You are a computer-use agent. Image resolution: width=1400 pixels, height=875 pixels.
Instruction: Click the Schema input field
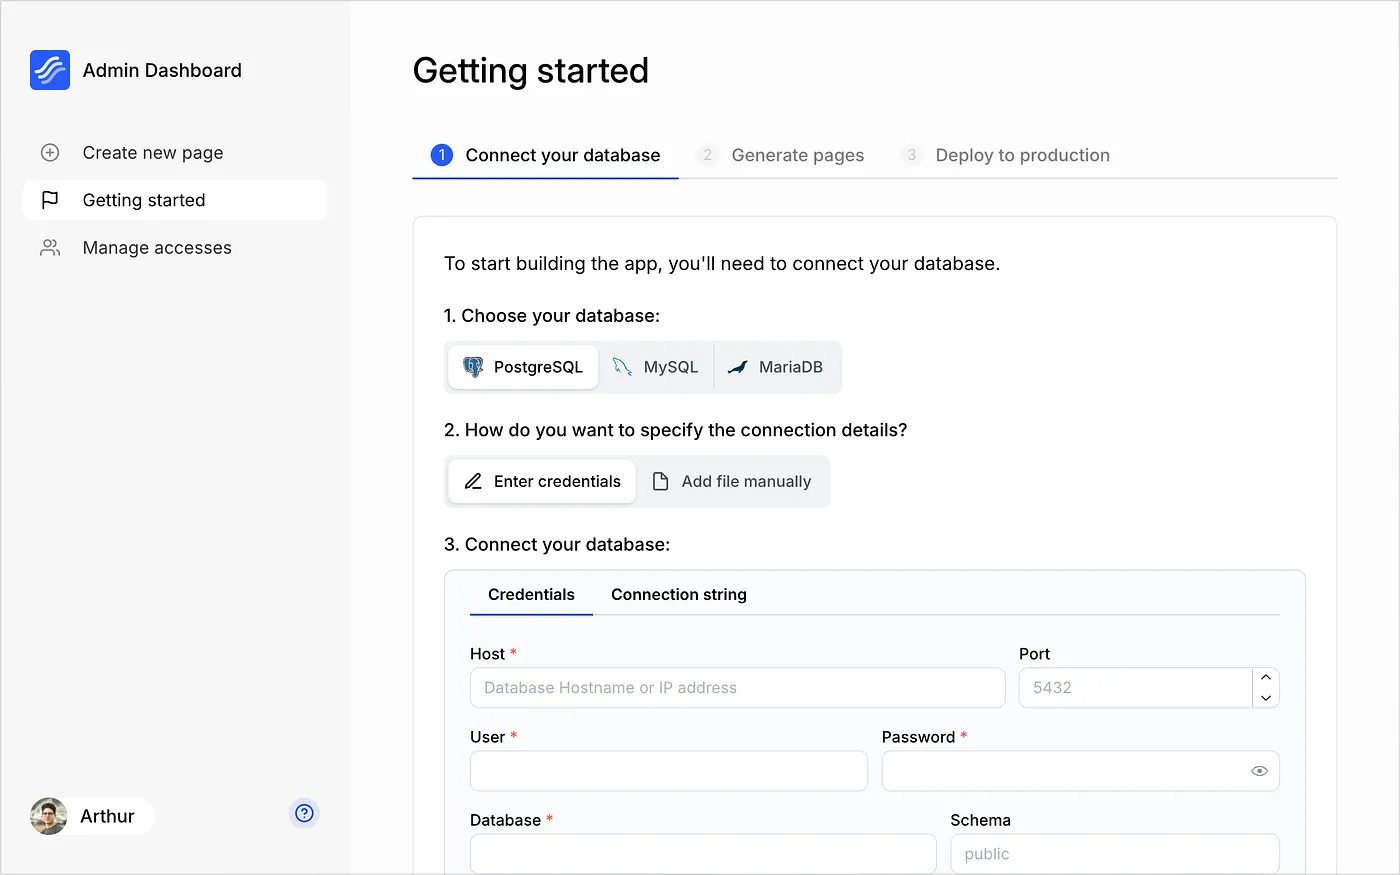pos(1114,854)
